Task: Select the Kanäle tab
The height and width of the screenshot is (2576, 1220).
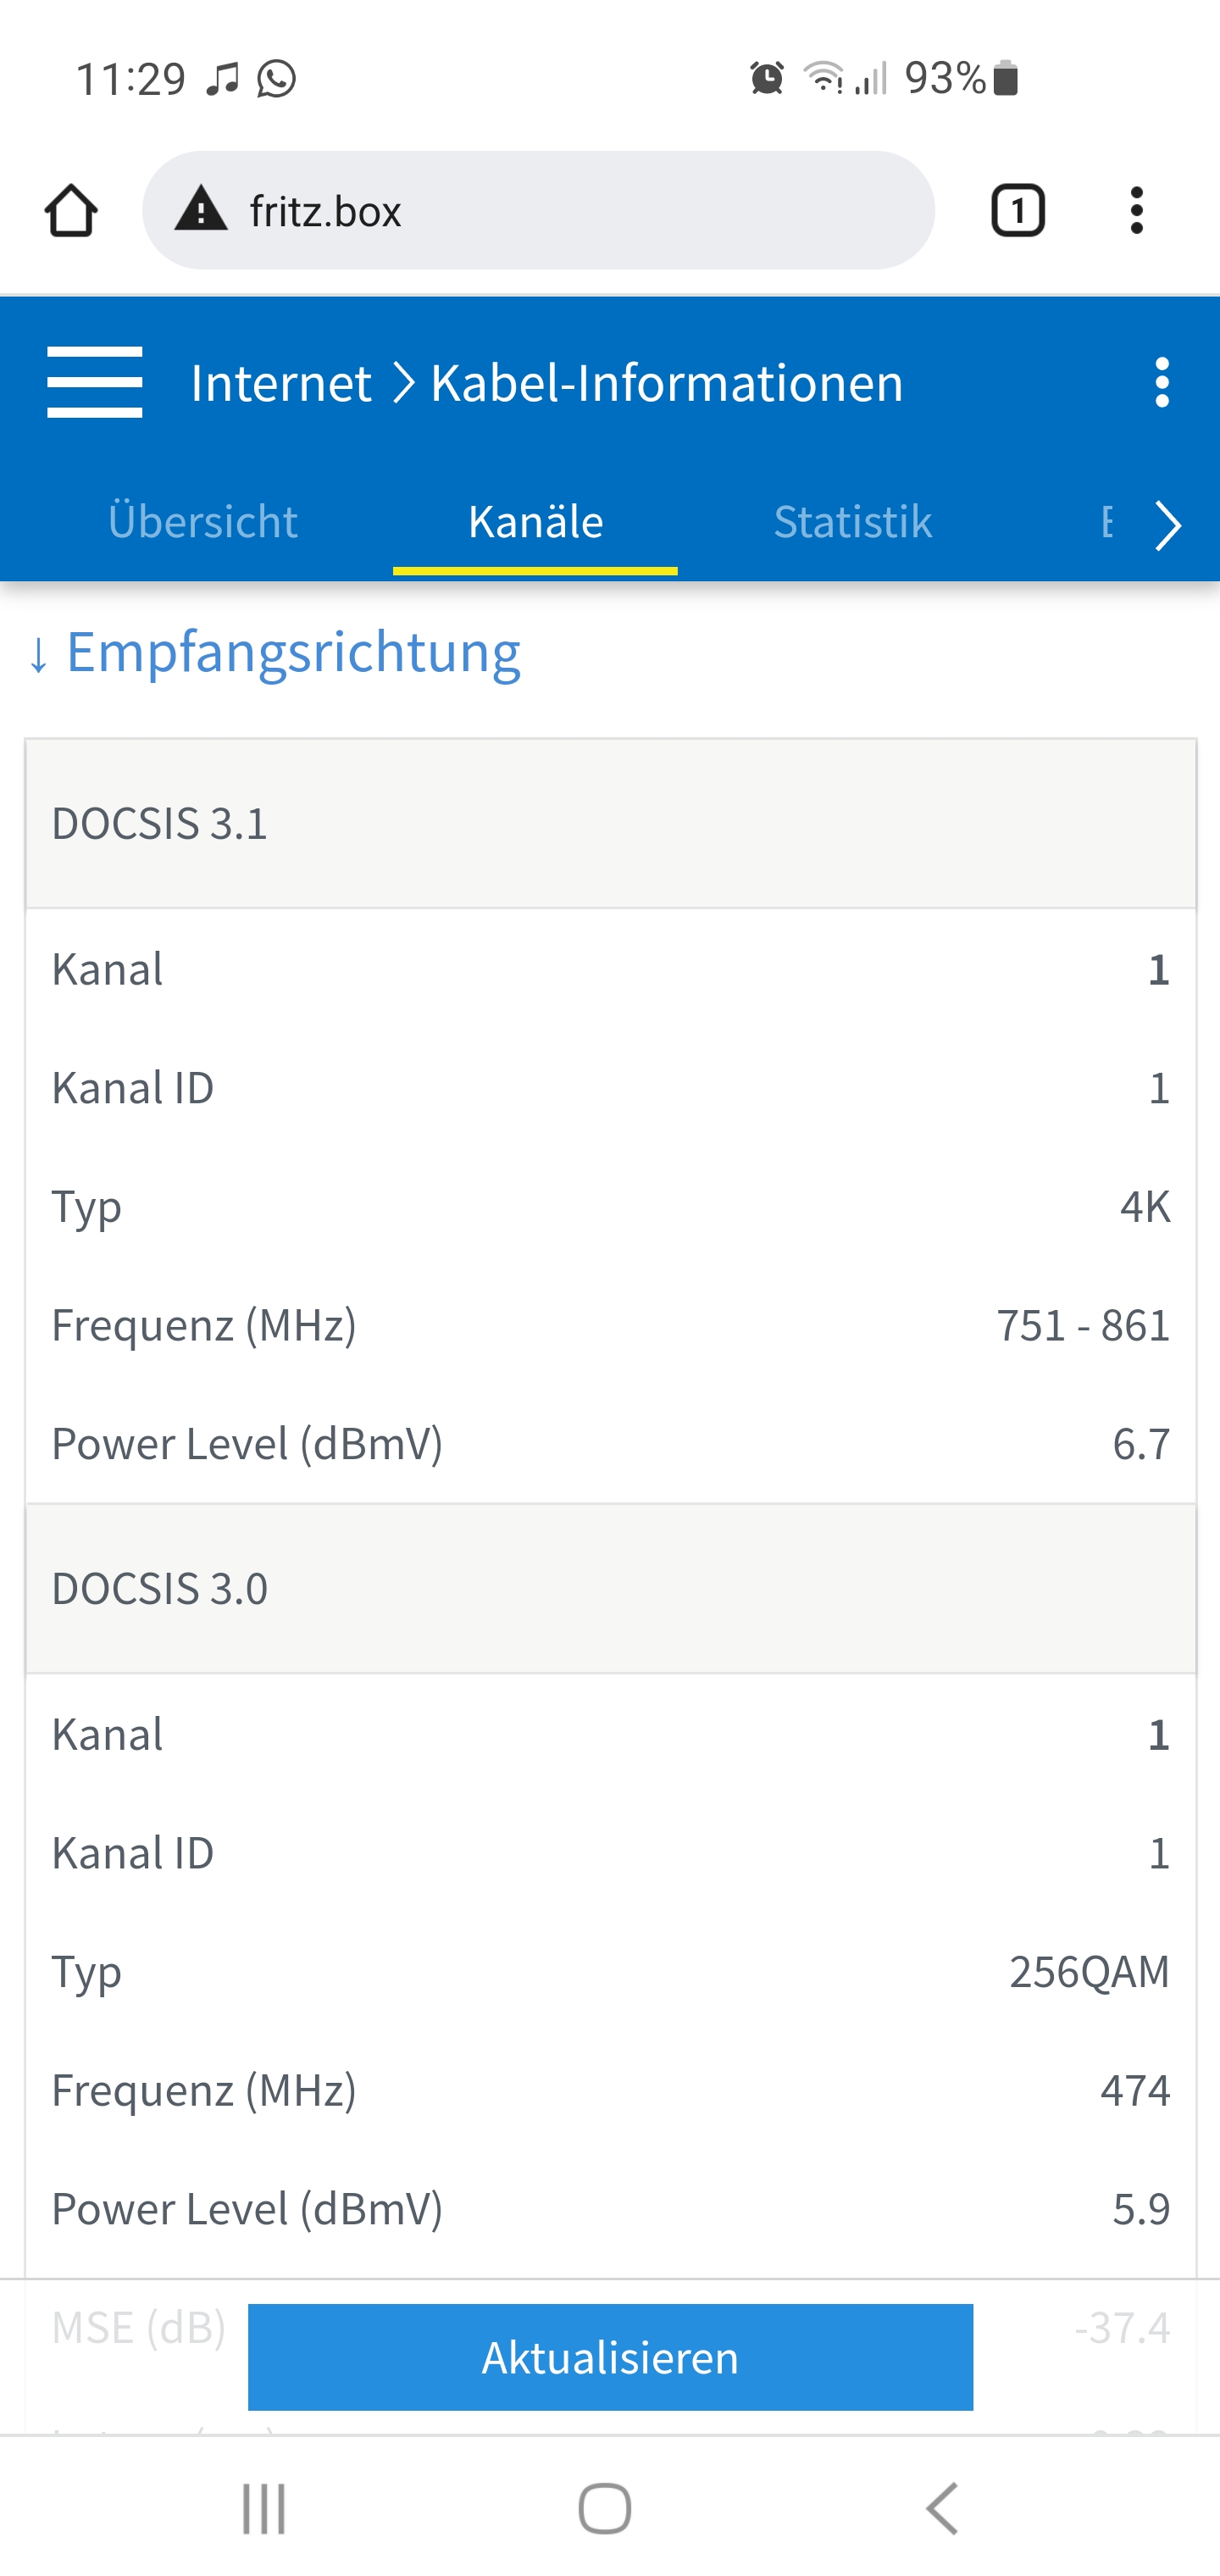Action: (535, 521)
